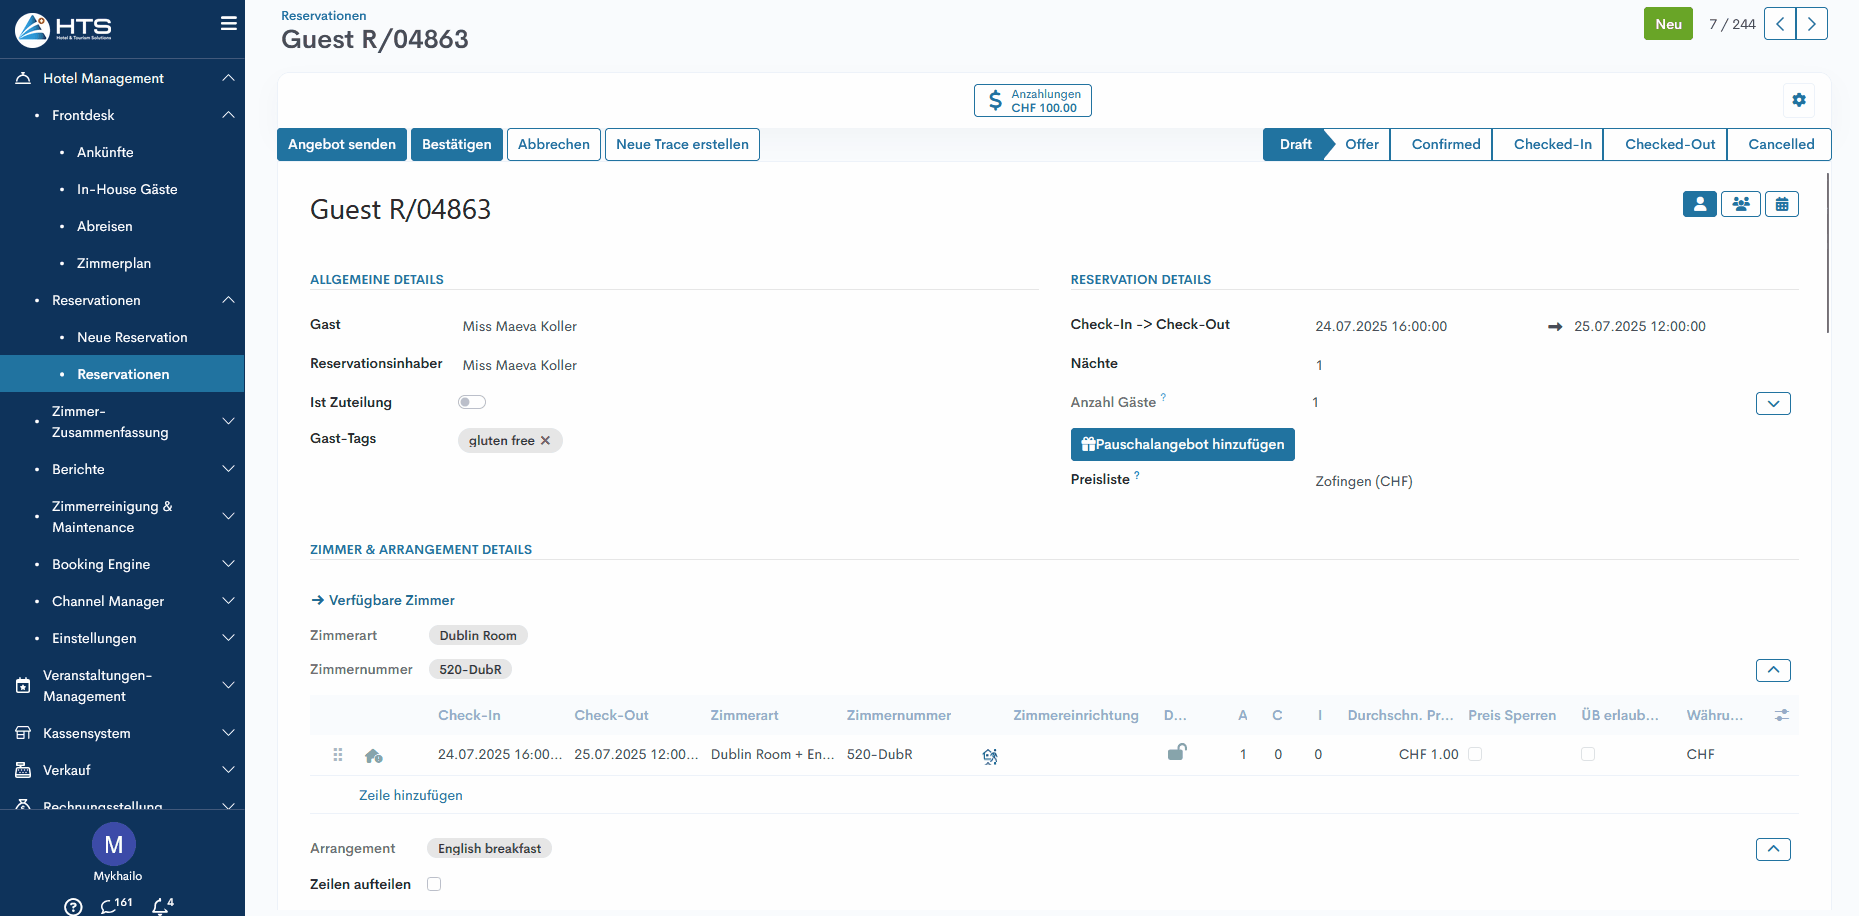Viewport: 1859px width, 916px height.
Task: Click the Zeile hinzufügen link
Action: (x=410, y=795)
